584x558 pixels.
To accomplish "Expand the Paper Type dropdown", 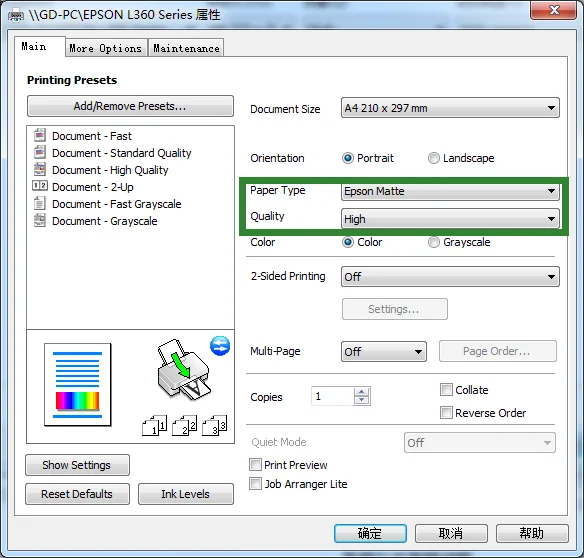I will pos(450,191).
